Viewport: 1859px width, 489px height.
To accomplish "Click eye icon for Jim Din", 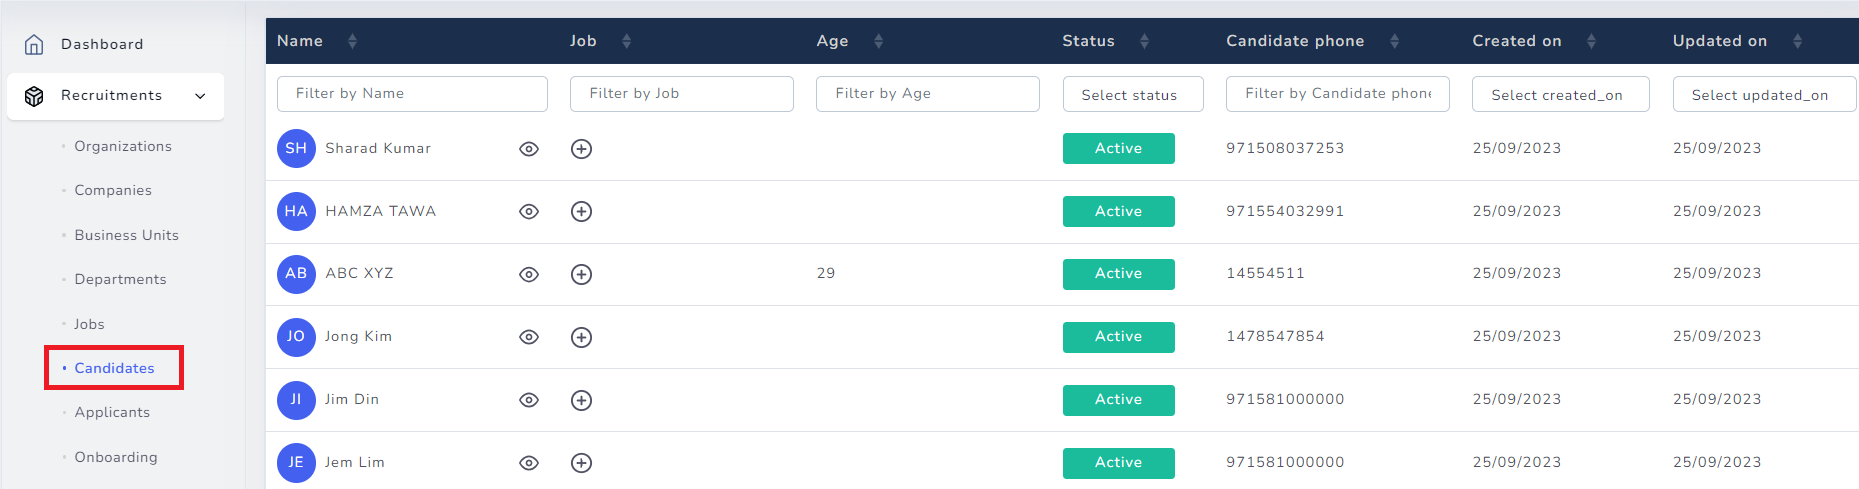I will [529, 400].
